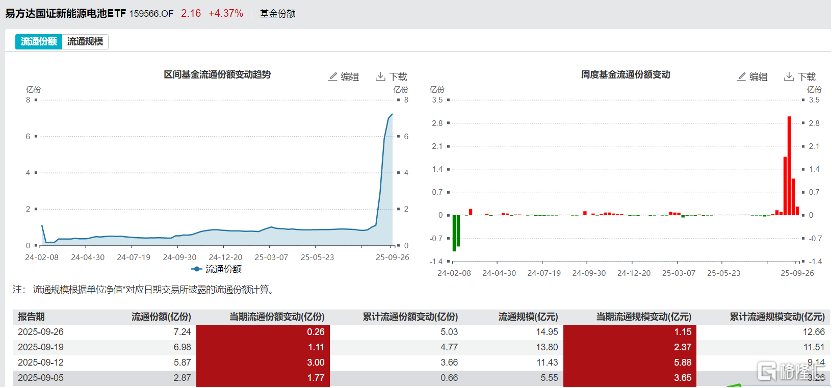832x388 pixels.
Task: Click 下载 label on the weekly change chart
Action: [x=807, y=77]
